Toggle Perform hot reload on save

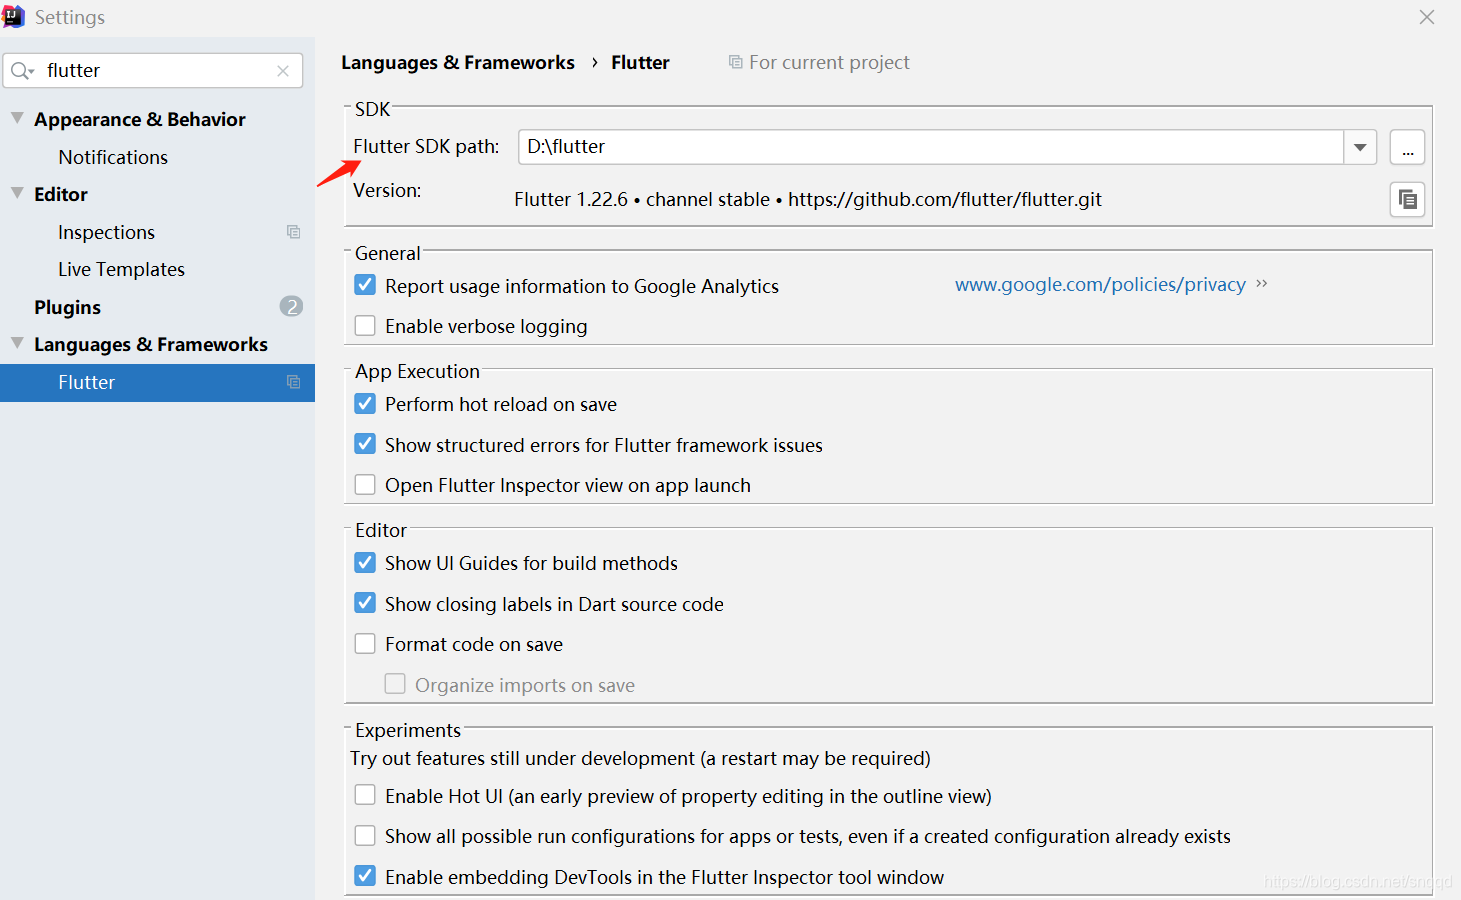tap(365, 403)
